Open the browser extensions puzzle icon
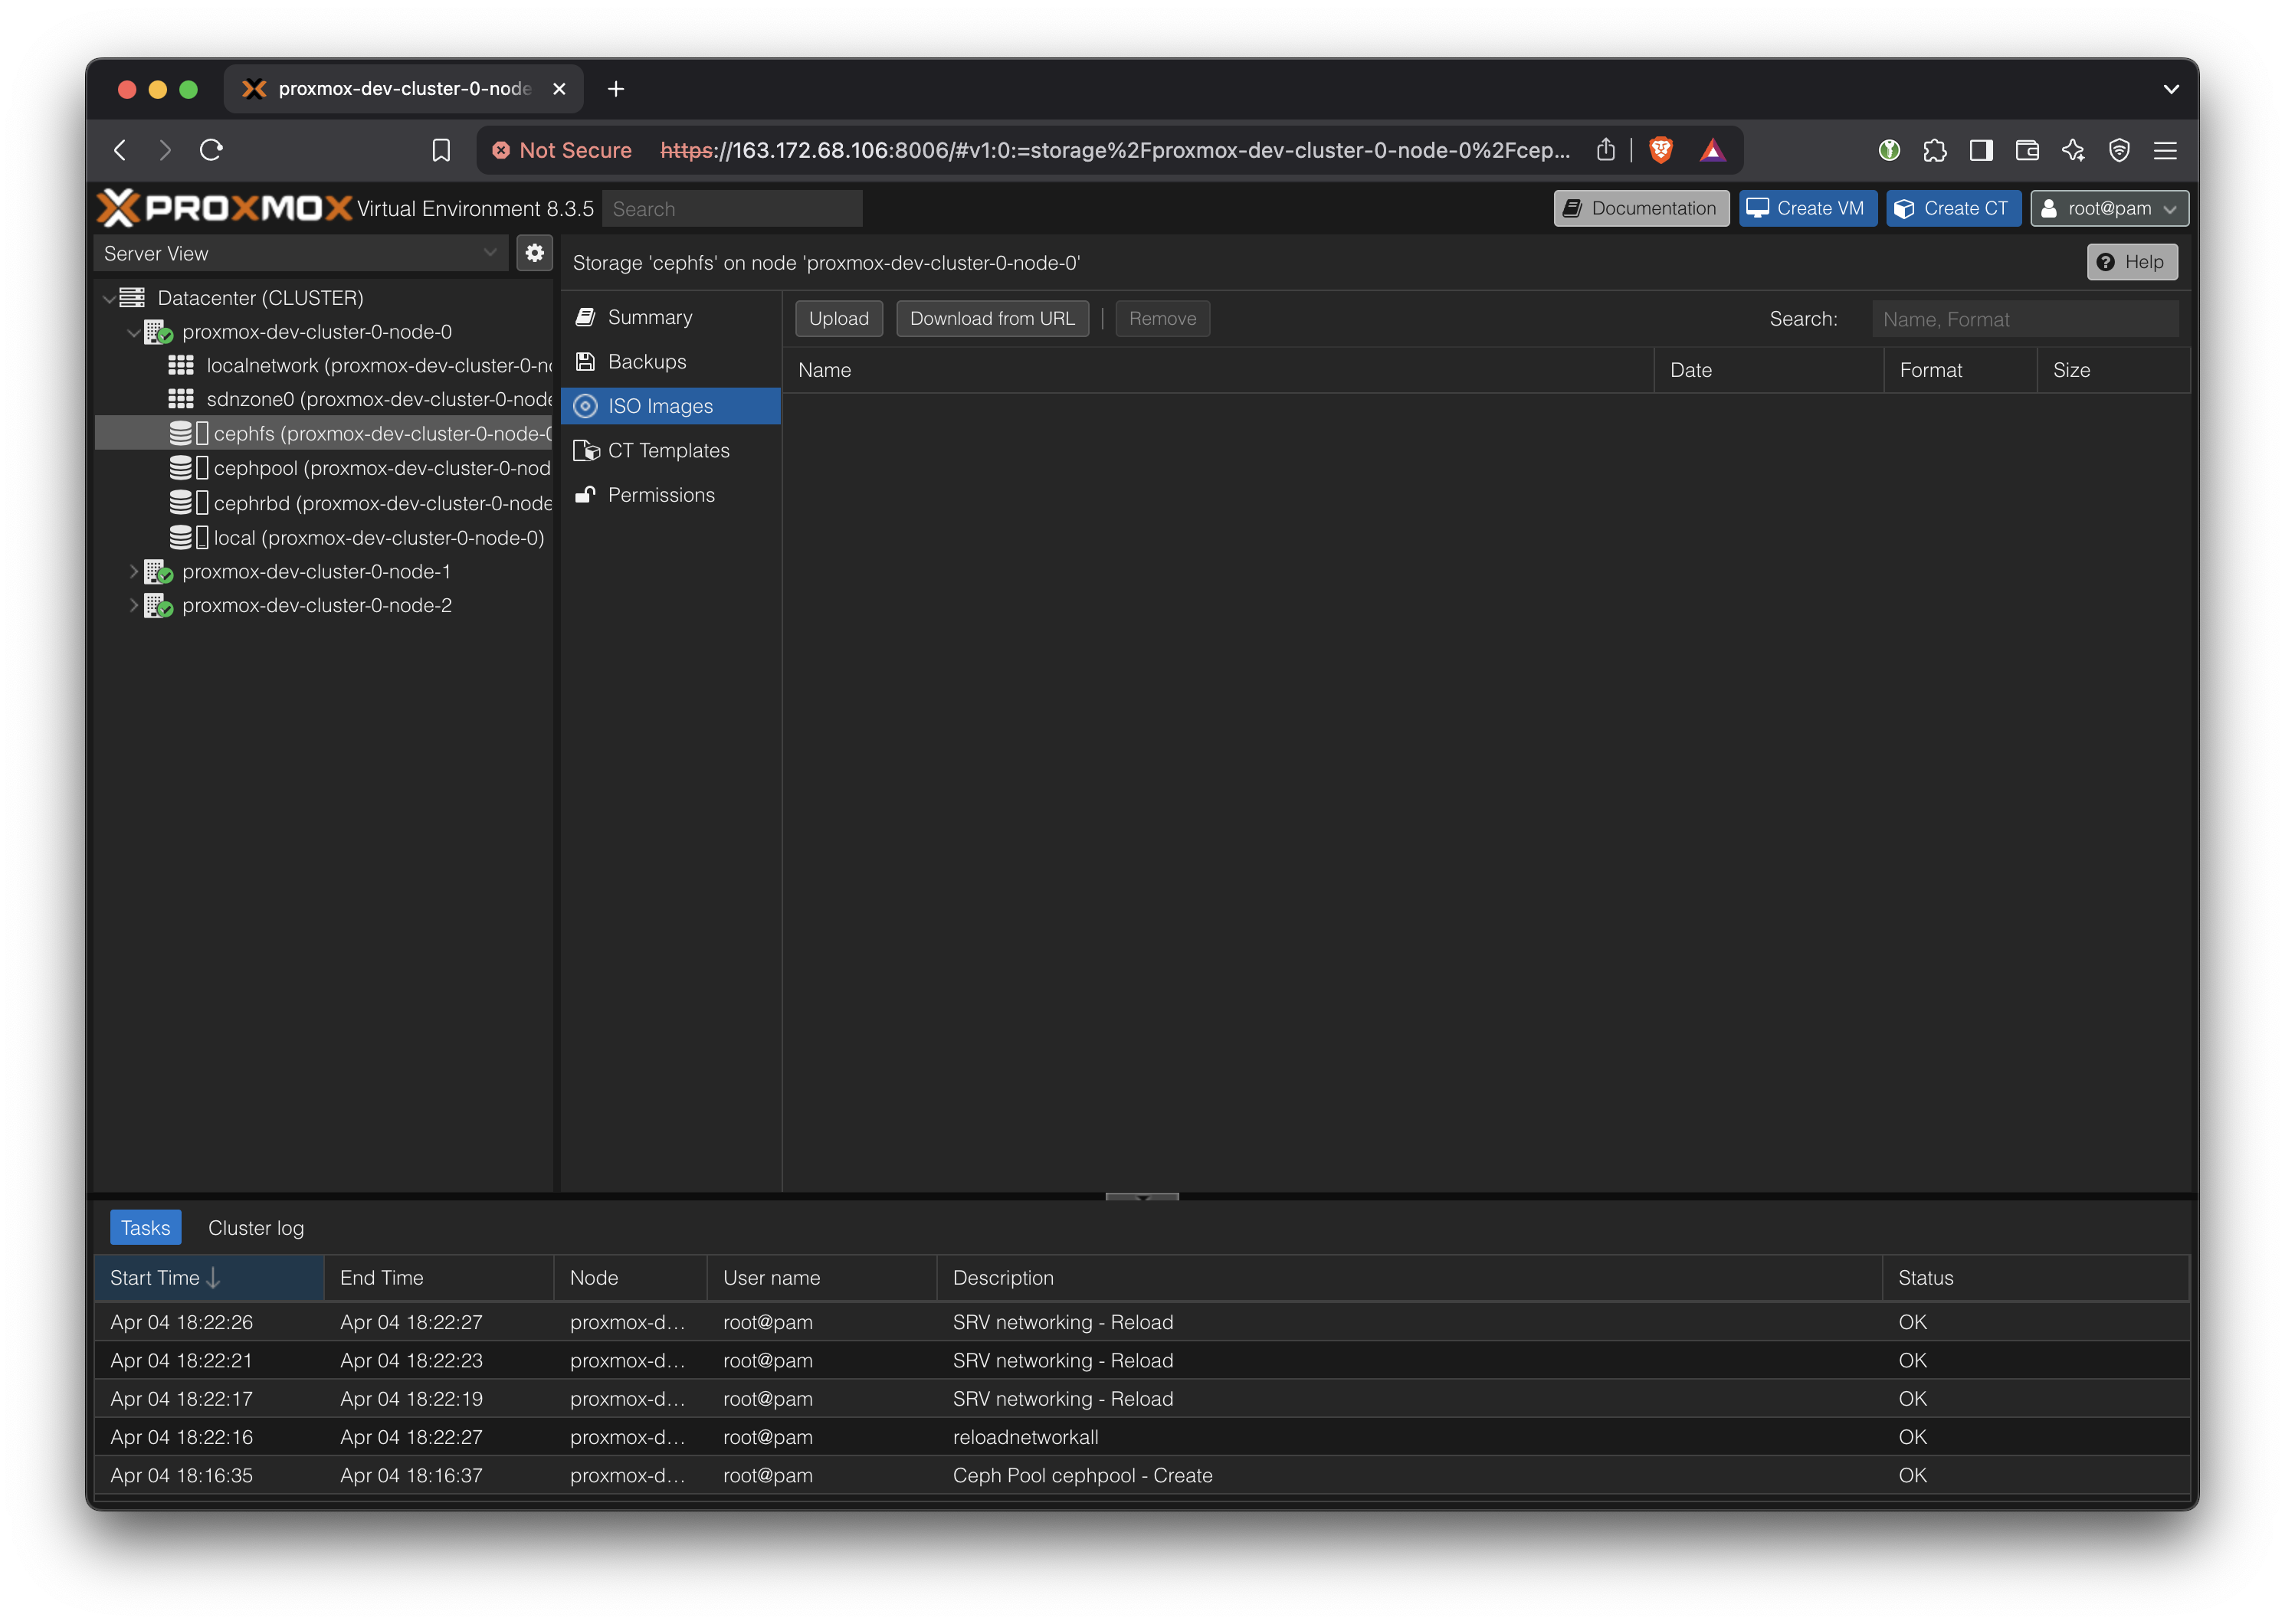The width and height of the screenshot is (2285, 1624). pos(1934,150)
